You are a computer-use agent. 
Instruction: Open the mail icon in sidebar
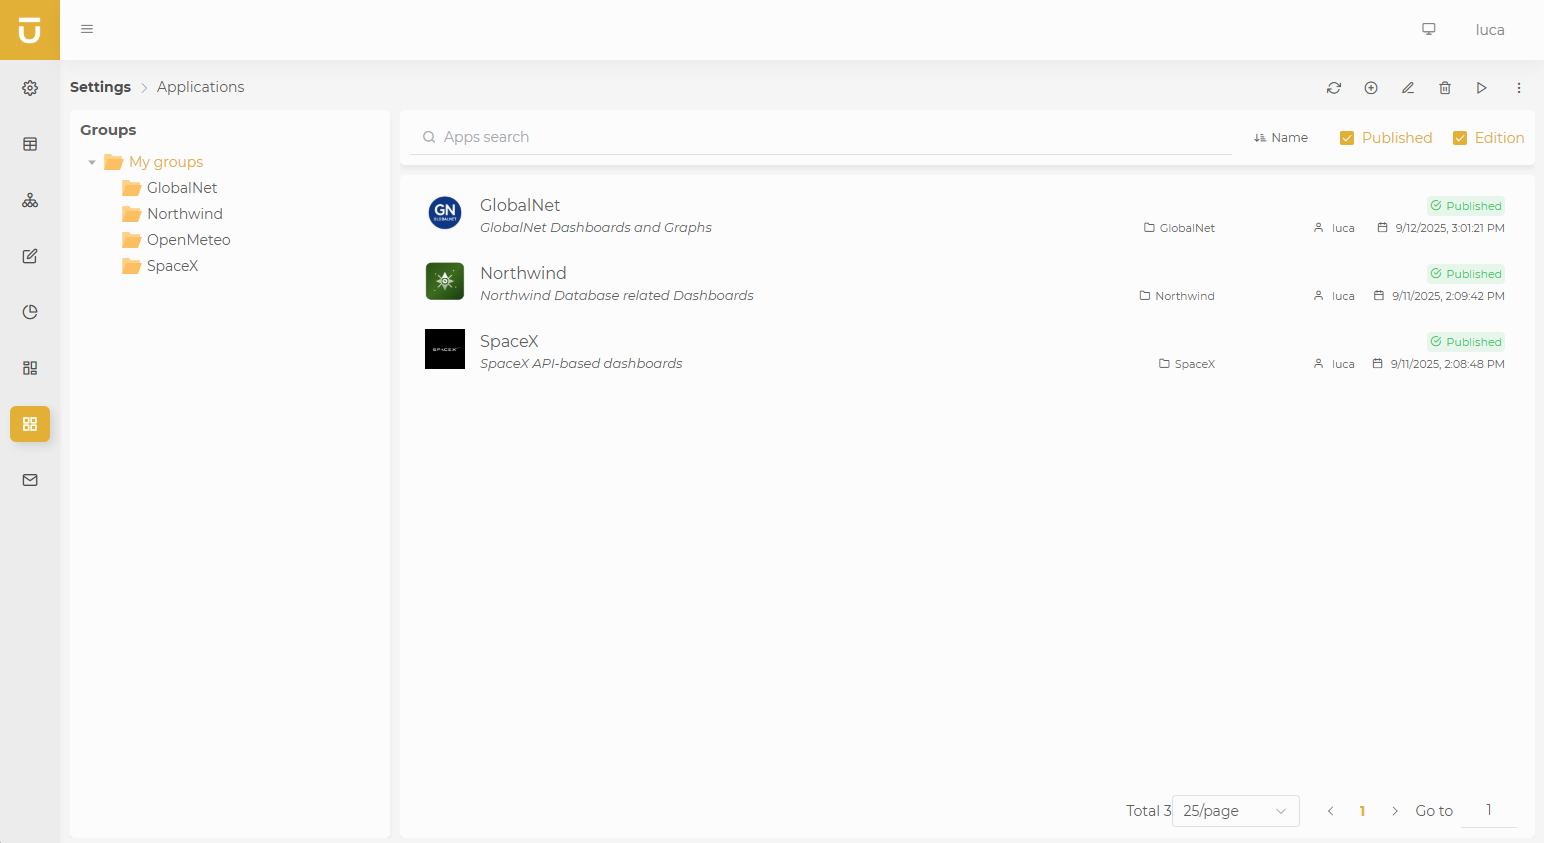(x=30, y=480)
